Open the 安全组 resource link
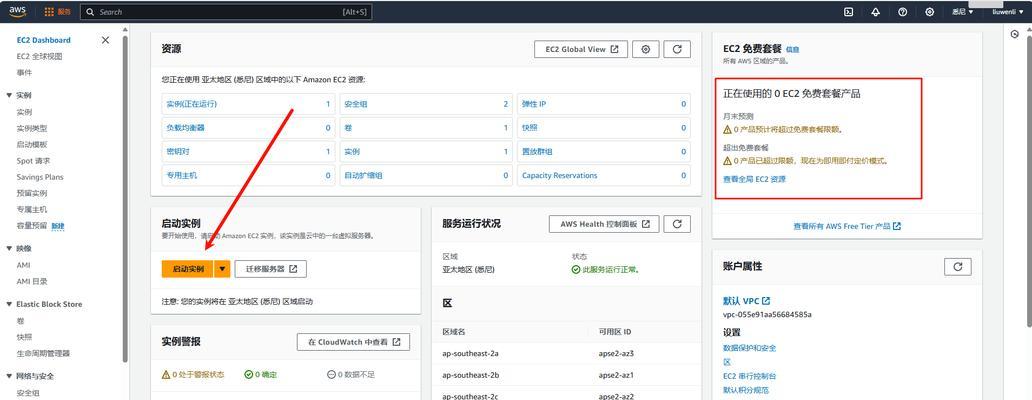The width and height of the screenshot is (1032, 400). click(x=356, y=104)
